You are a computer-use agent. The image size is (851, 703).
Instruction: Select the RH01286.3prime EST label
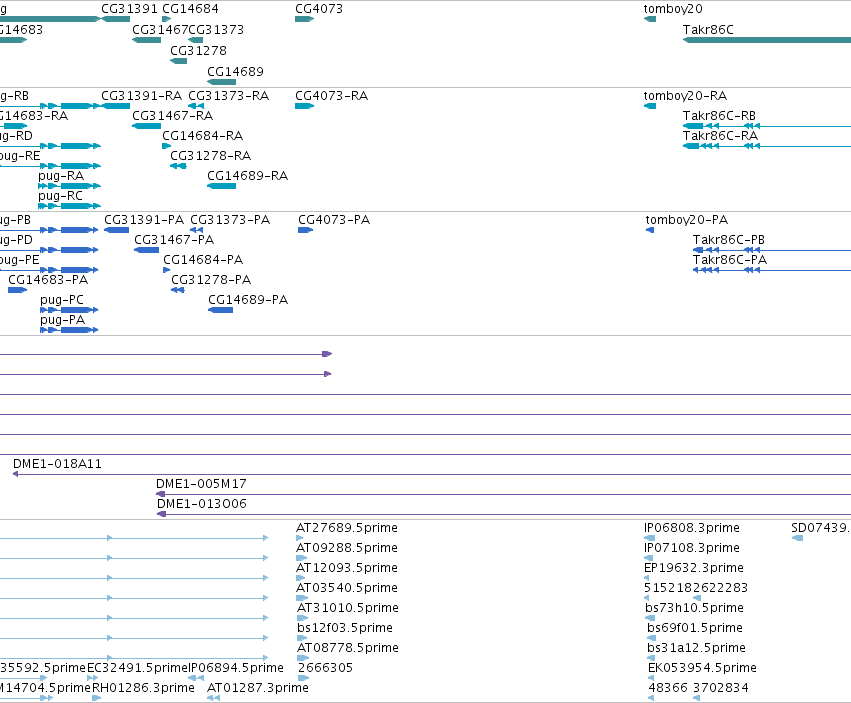coord(143,688)
